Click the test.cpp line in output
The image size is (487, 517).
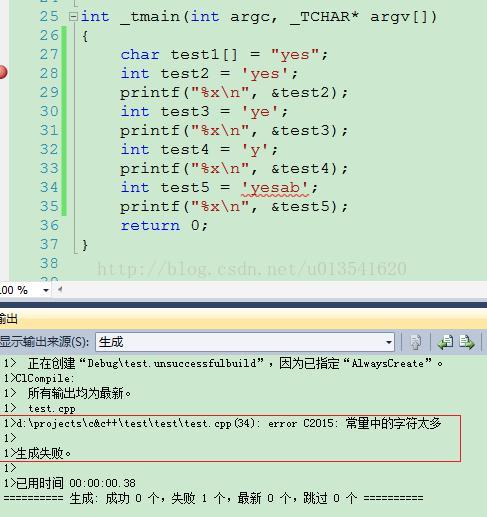(x=52, y=409)
